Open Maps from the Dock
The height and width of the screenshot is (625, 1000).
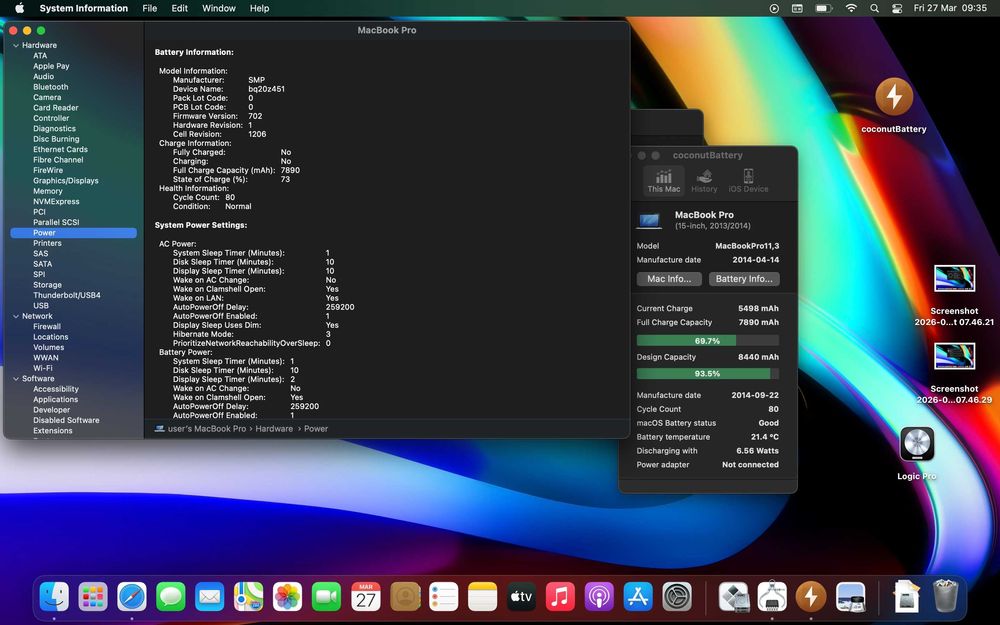[249, 597]
